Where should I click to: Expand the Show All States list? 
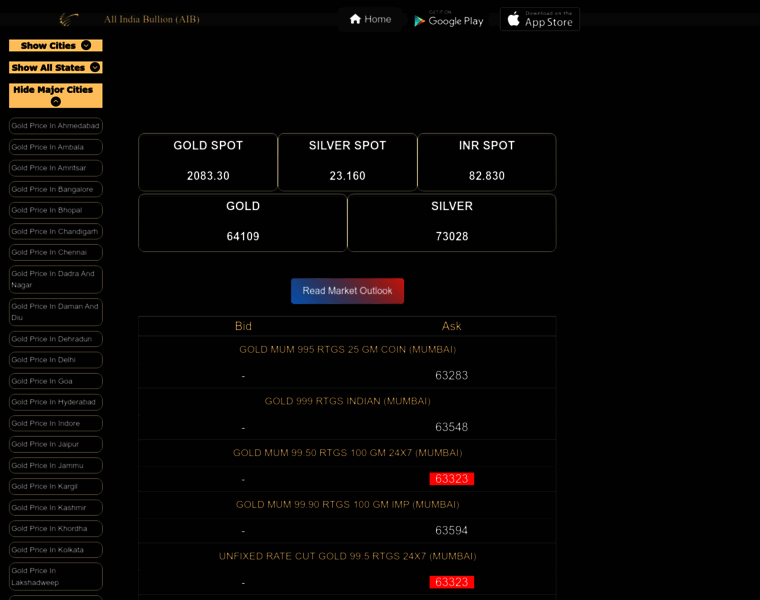(x=56, y=67)
